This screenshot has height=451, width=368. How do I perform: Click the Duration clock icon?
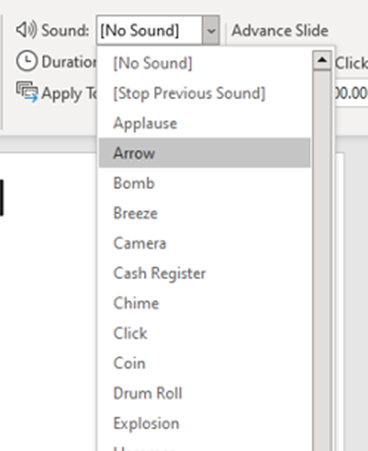27,61
